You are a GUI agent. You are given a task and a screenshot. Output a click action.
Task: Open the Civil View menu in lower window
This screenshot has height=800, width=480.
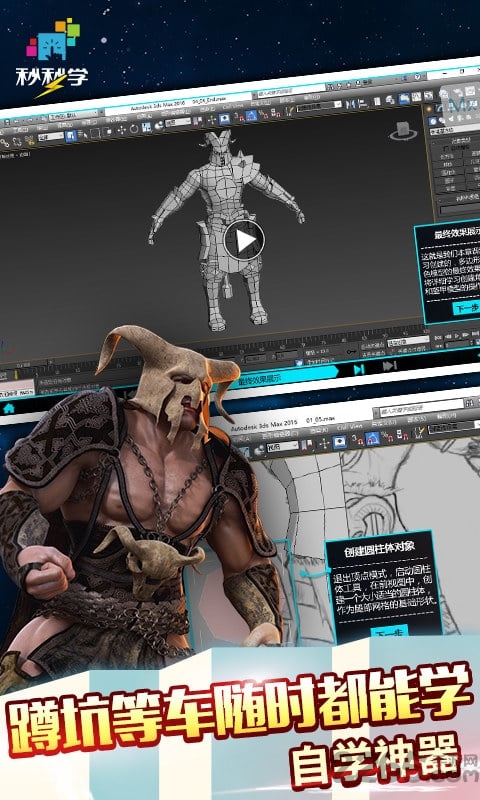click(350, 426)
